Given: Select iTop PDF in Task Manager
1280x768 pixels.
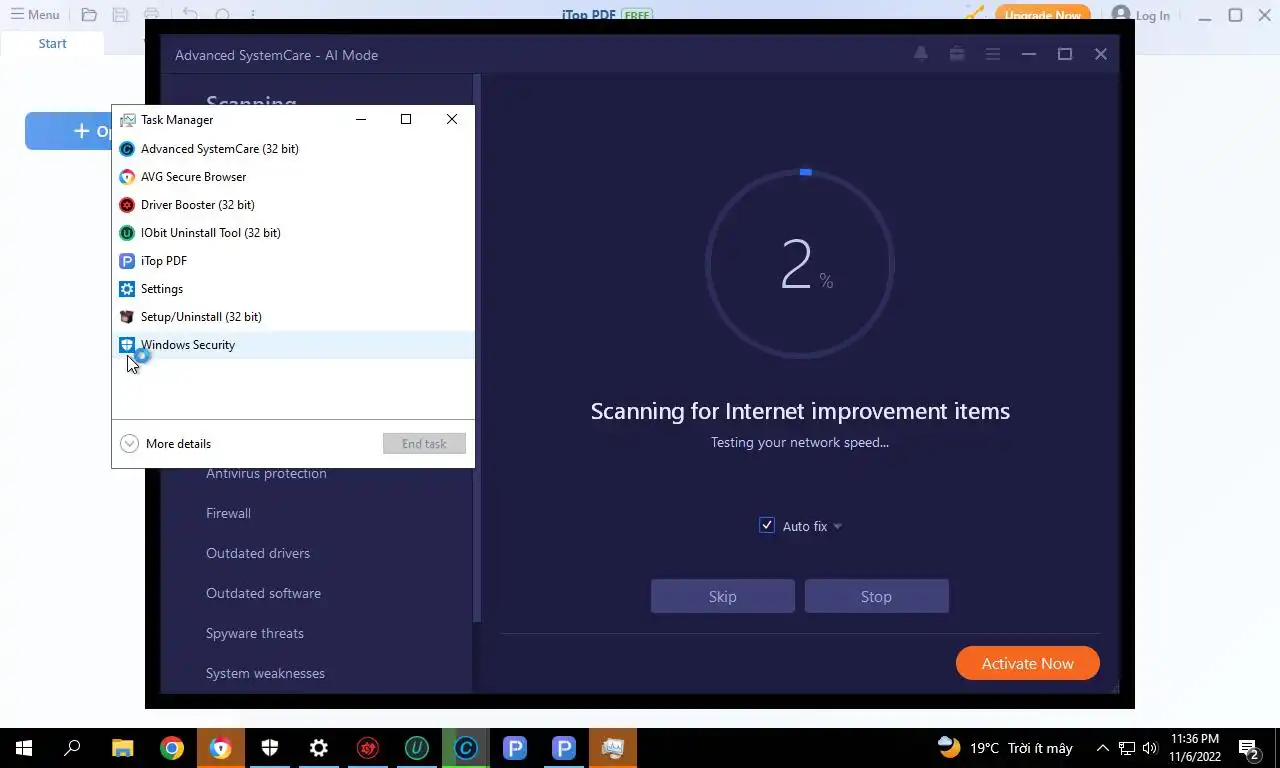Looking at the screenshot, I should tap(293, 261).
